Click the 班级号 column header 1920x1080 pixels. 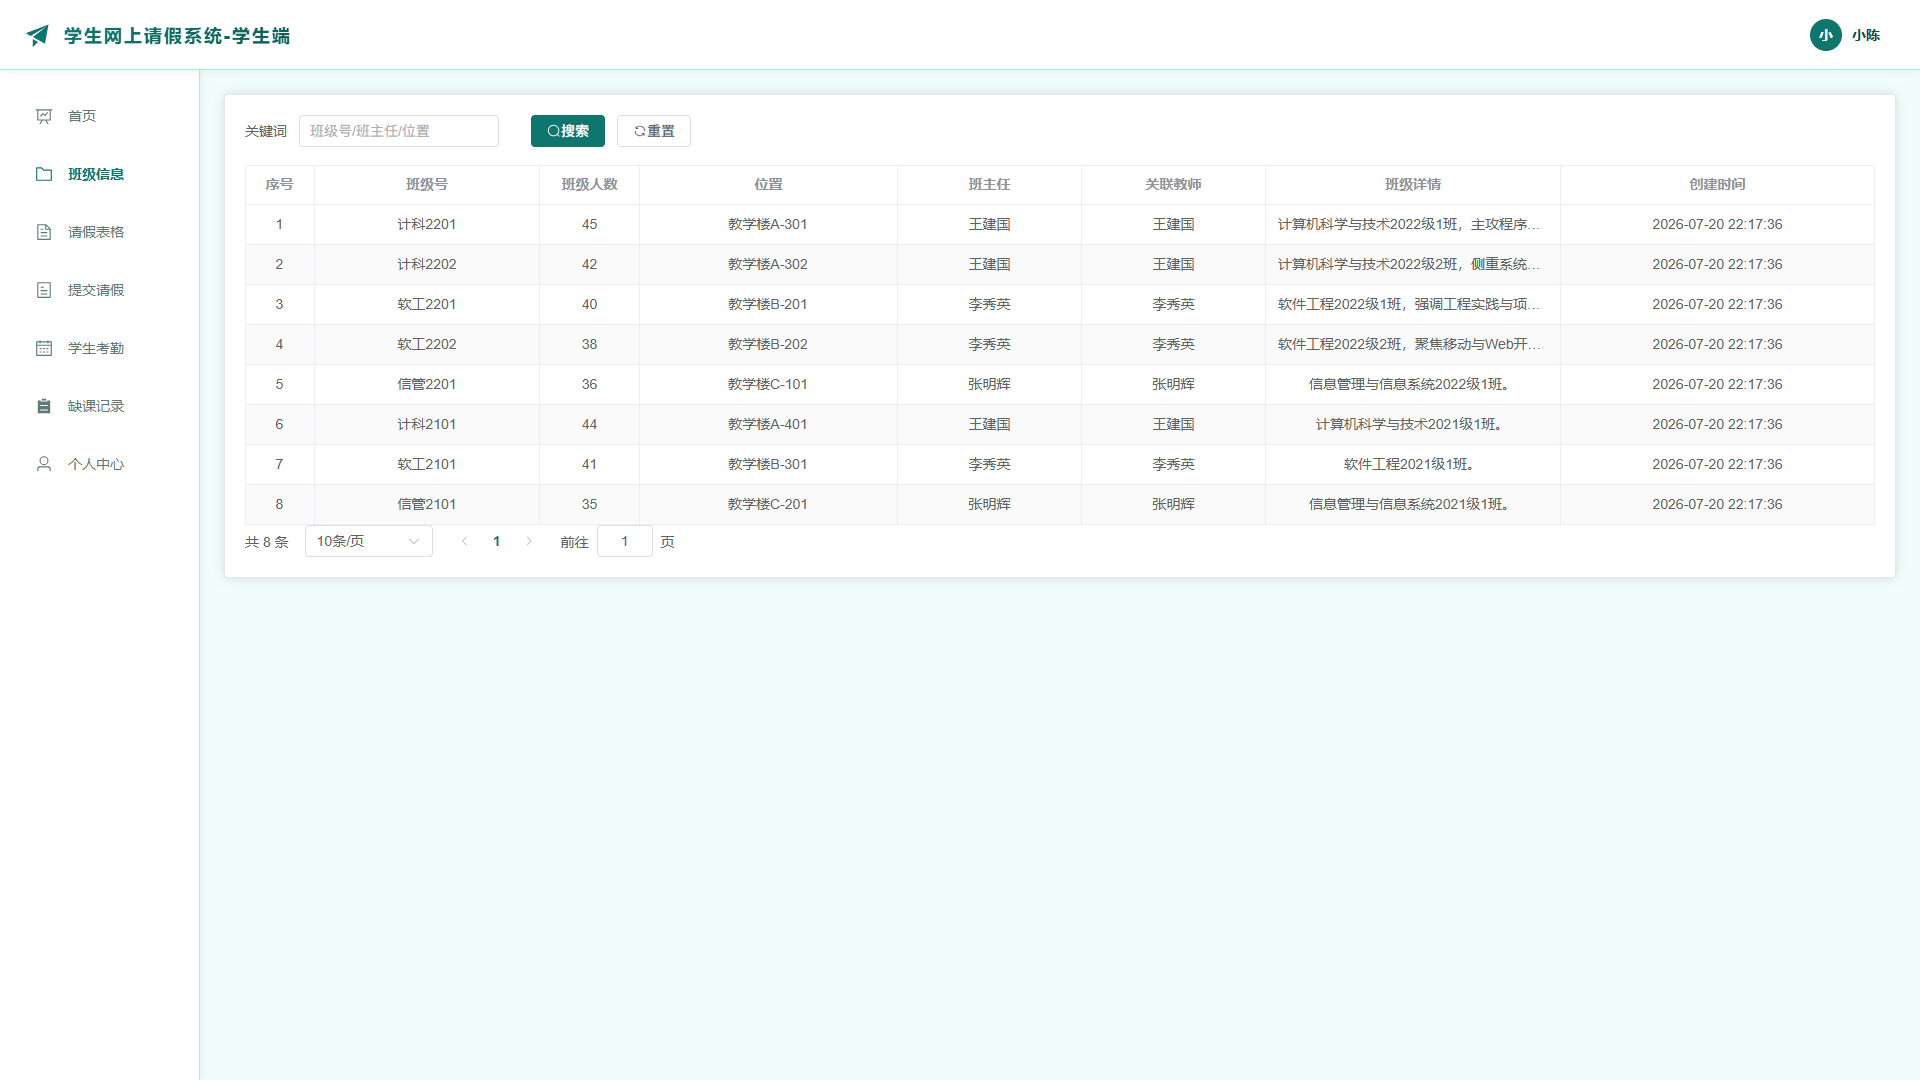[x=427, y=184]
